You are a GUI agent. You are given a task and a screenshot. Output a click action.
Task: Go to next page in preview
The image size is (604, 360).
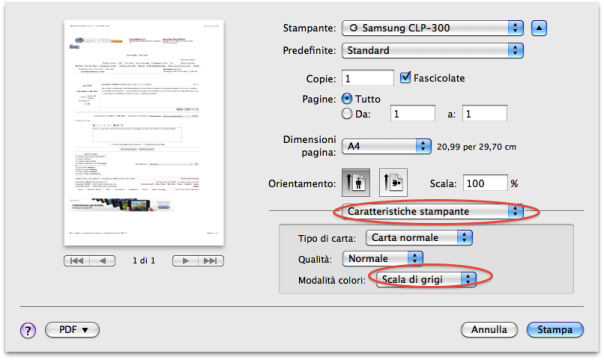point(185,261)
